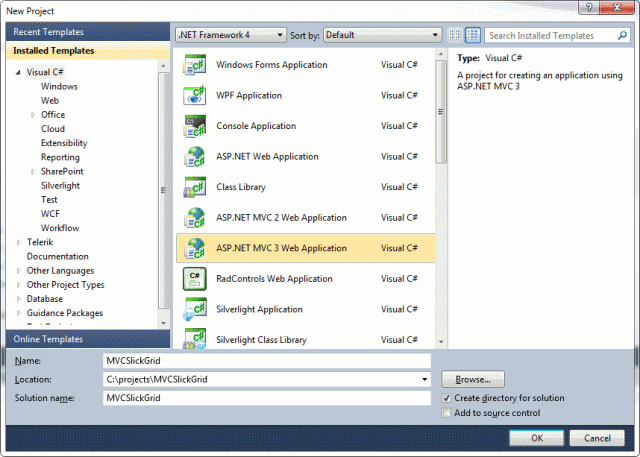Click the tree panel scrollbar thumb
Viewport: 640px width, 457px height.
163,190
